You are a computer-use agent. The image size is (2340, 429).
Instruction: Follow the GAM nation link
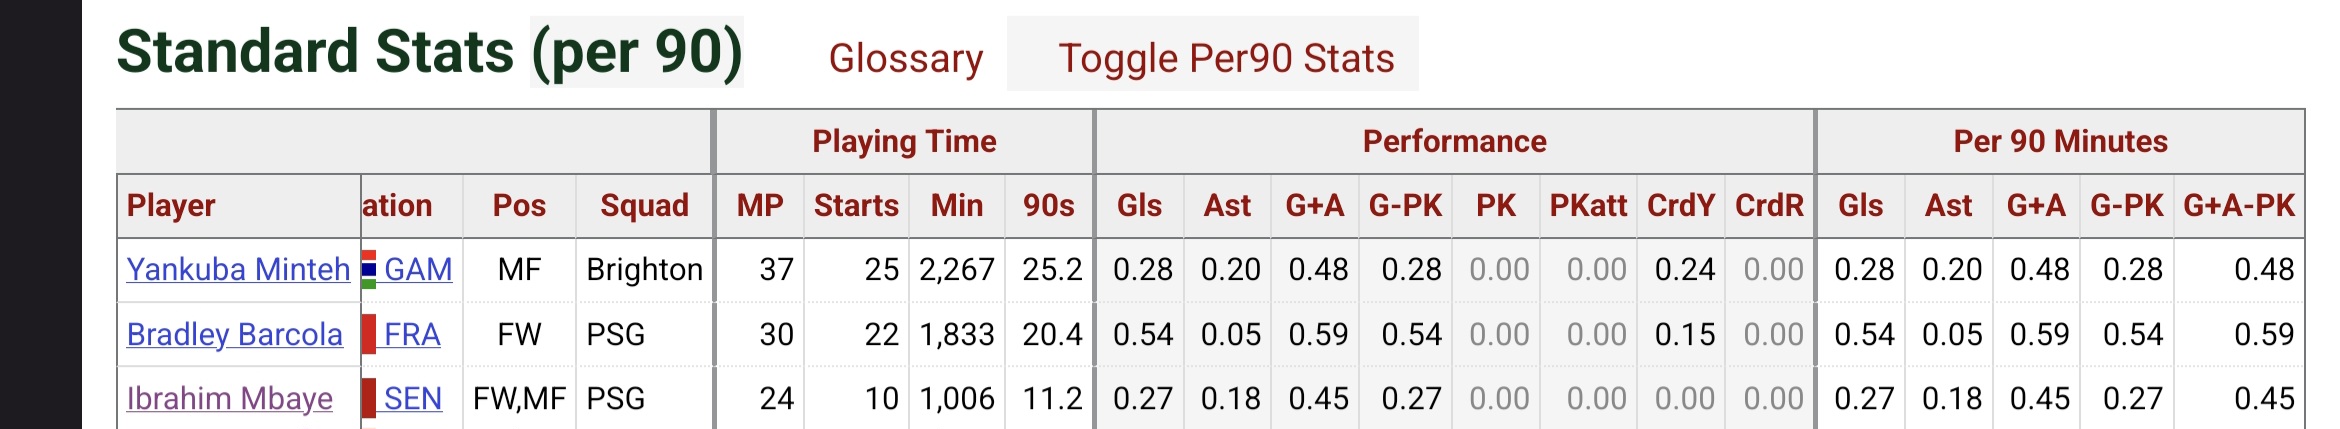pos(418,269)
